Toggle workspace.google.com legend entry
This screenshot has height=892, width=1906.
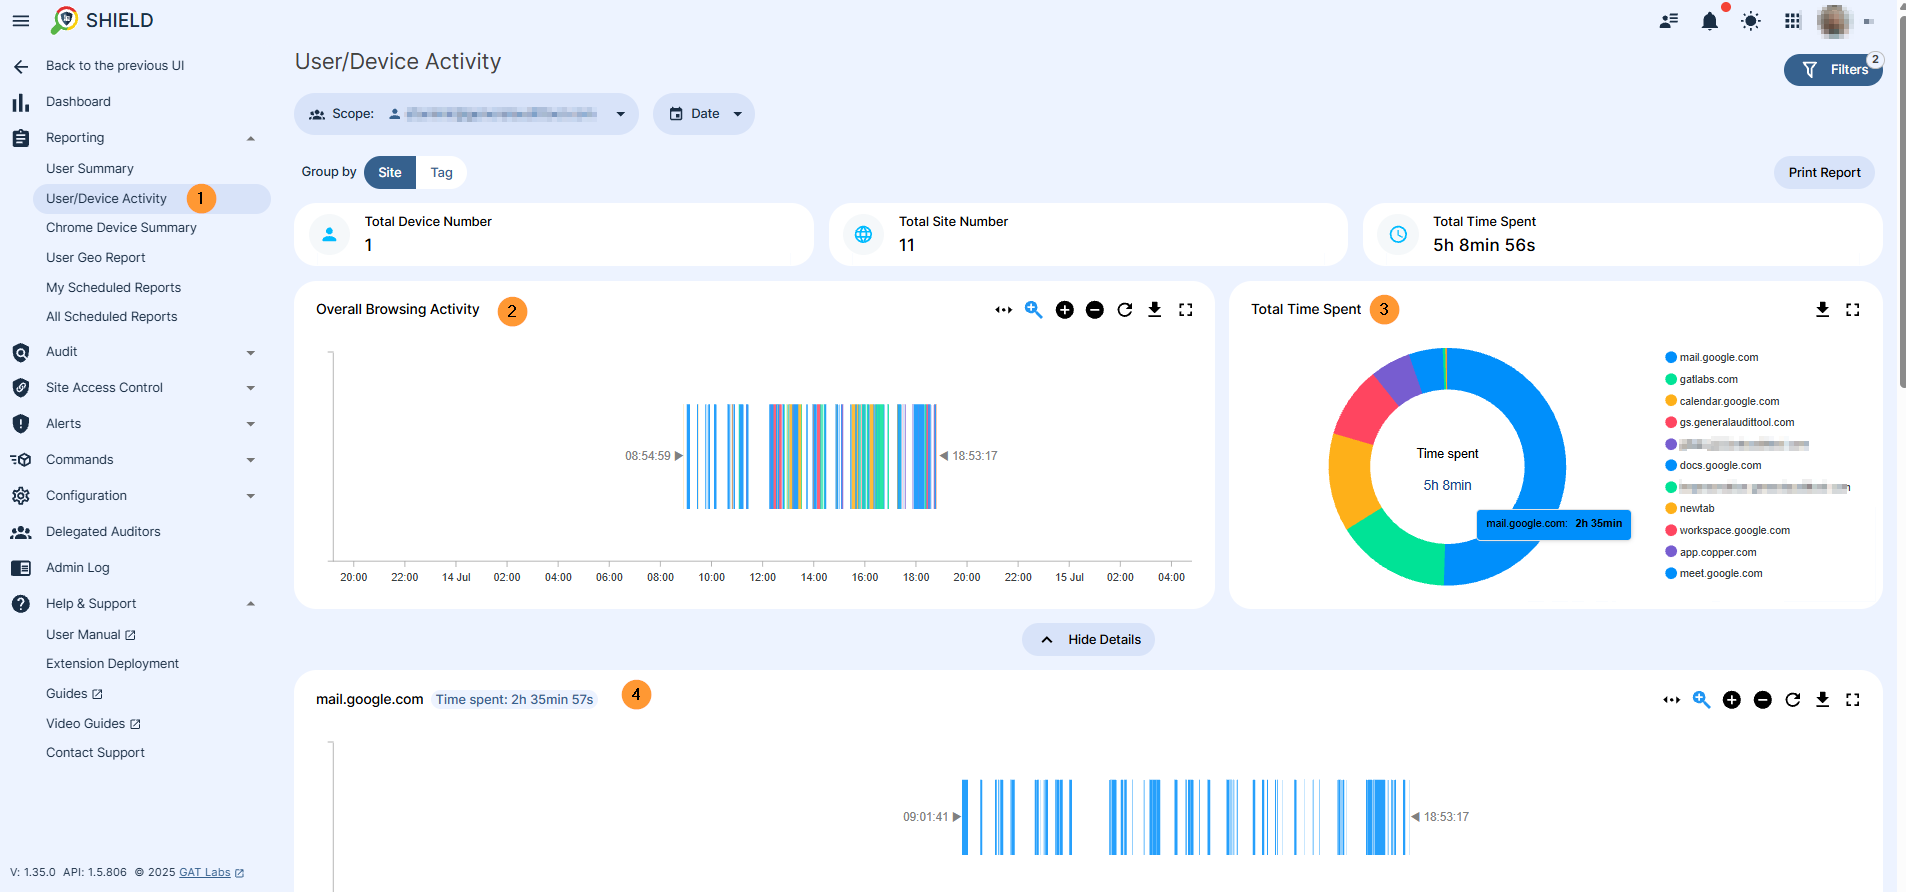pyautogui.click(x=1728, y=531)
